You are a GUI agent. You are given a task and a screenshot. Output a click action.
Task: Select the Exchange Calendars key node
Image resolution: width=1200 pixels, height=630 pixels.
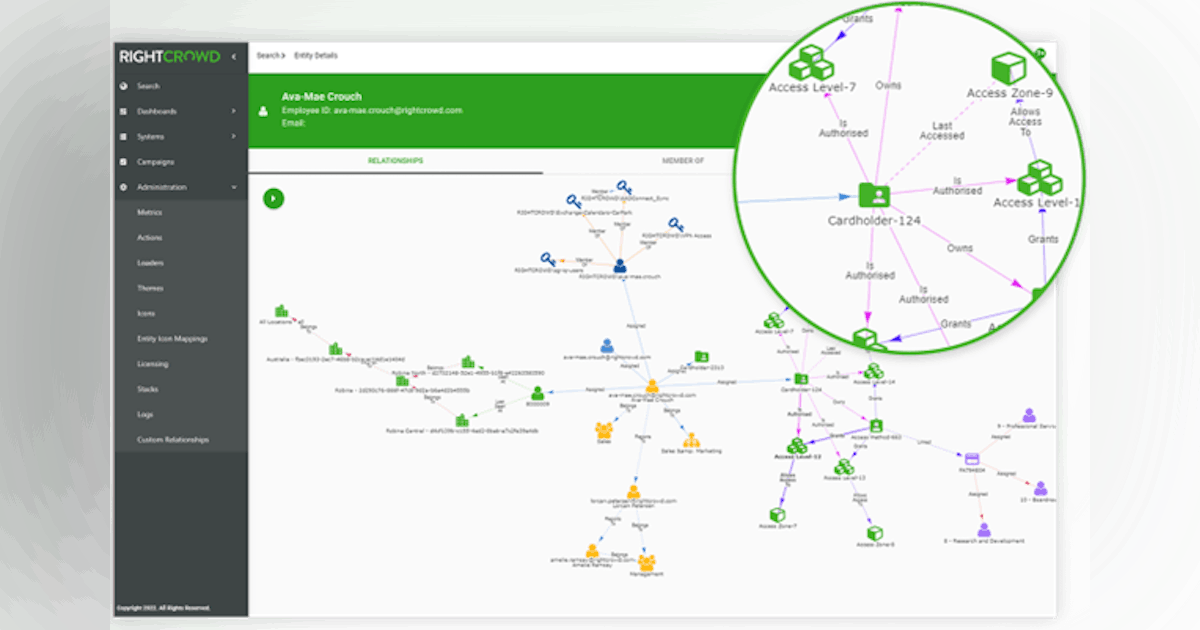(573, 201)
